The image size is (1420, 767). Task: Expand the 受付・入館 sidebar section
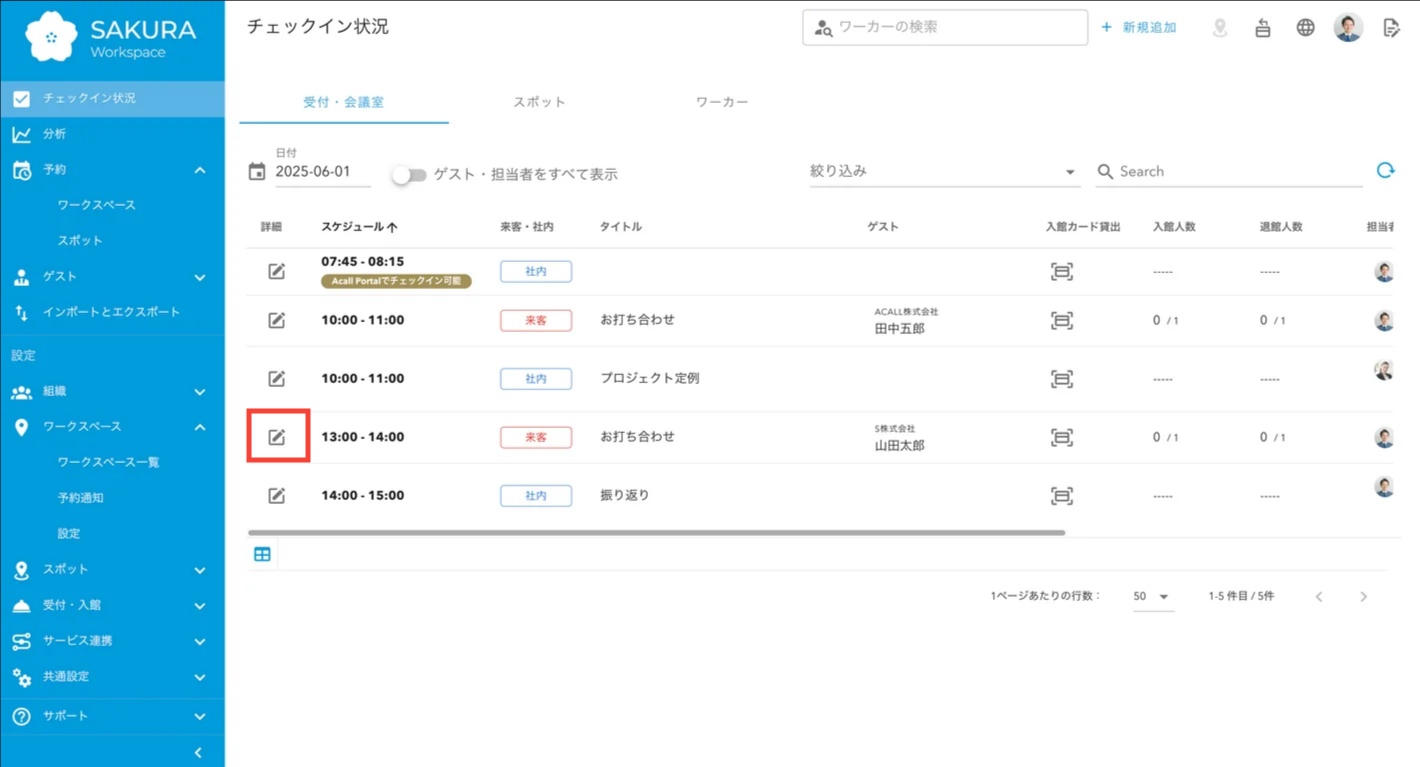point(200,606)
